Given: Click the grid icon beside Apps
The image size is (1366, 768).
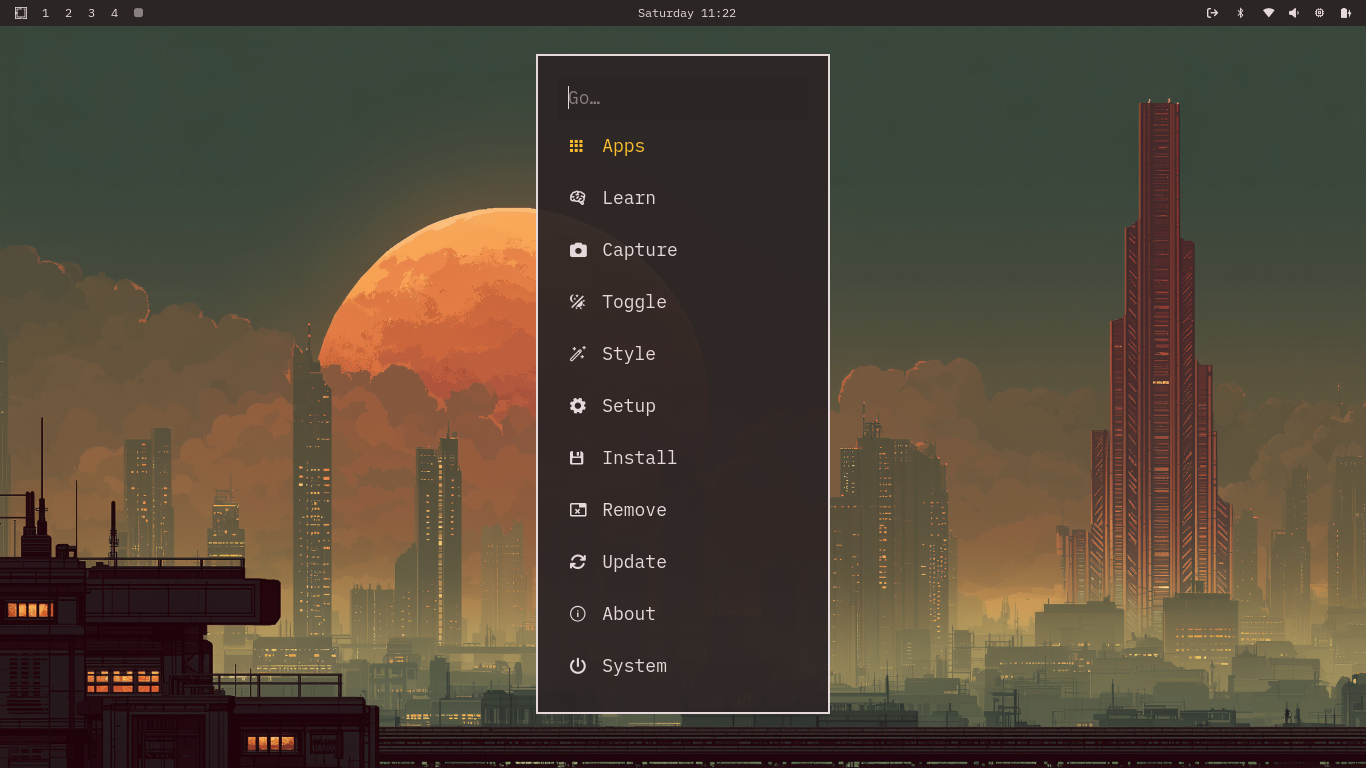Looking at the screenshot, I should (x=576, y=146).
